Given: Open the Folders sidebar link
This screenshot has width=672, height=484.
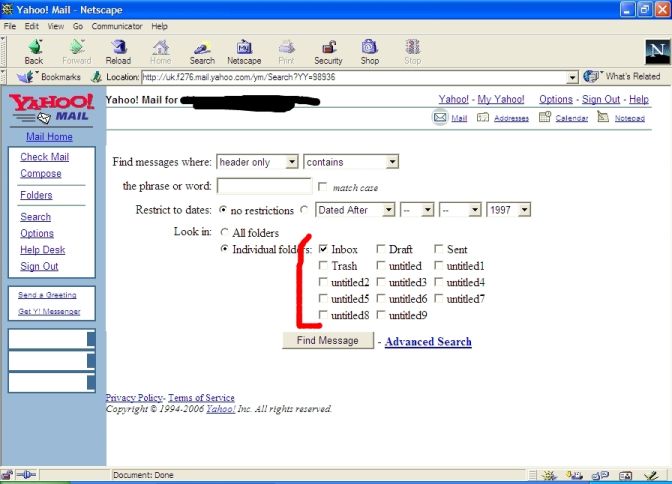Looking at the screenshot, I should tap(36, 195).
